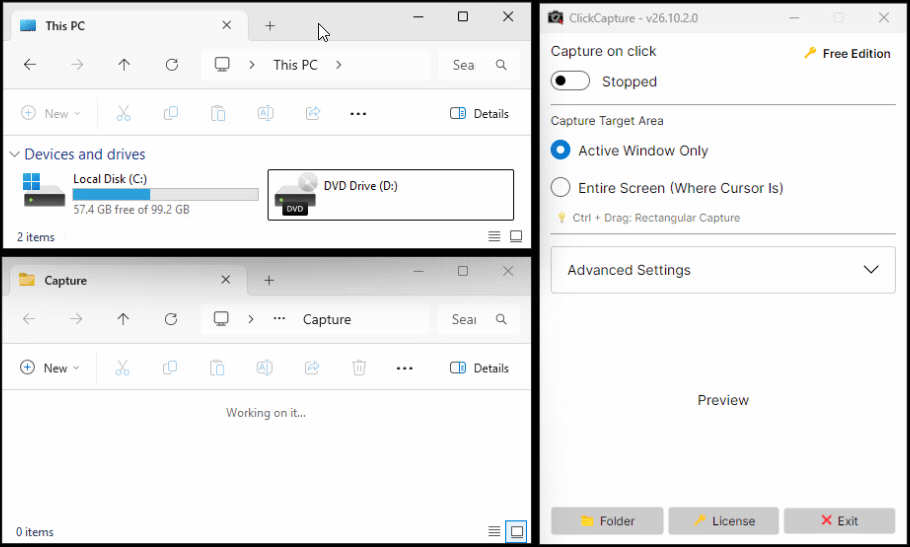910x547 pixels.
Task: Toggle the Details pane in This PC window
Action: point(479,113)
